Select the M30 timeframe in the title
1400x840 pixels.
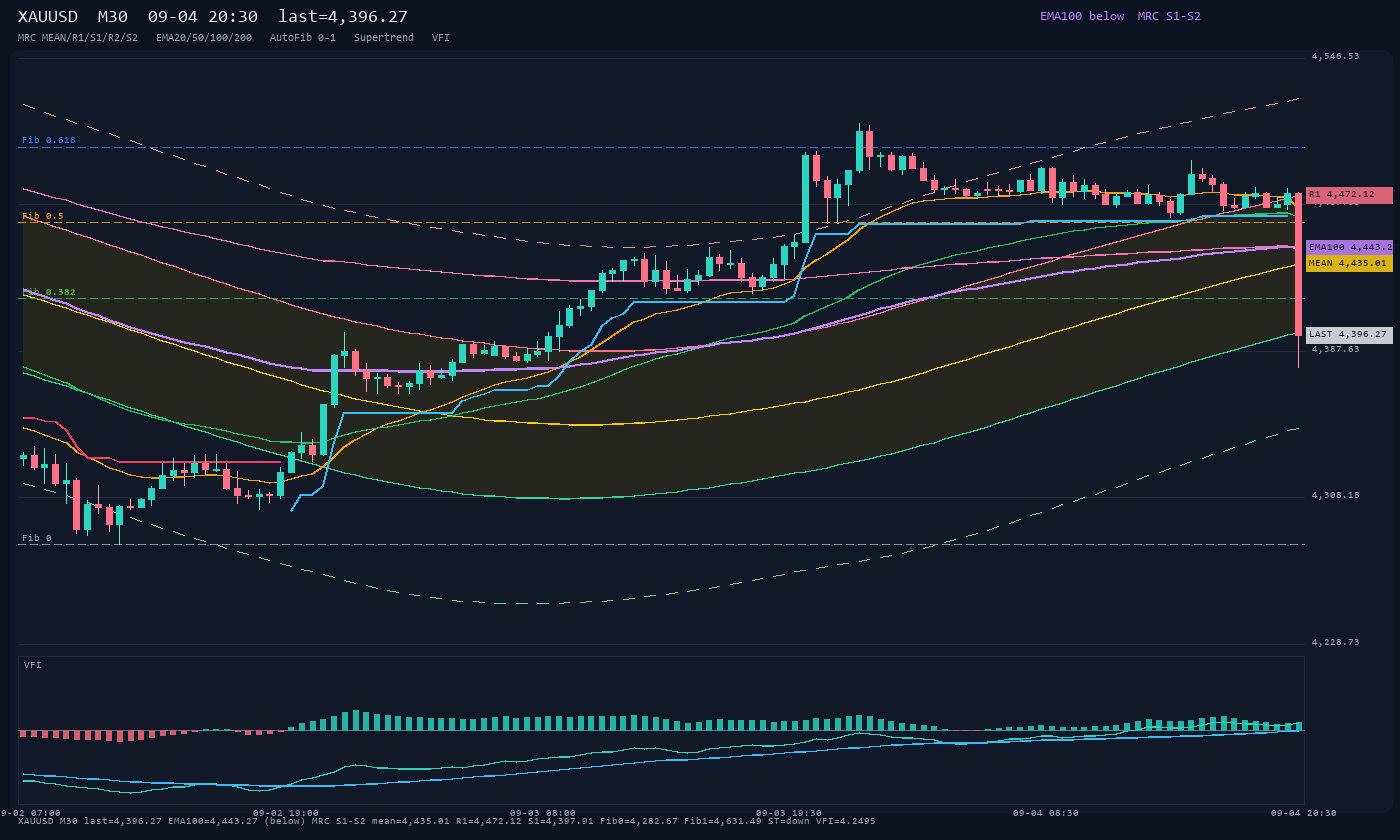(113, 17)
